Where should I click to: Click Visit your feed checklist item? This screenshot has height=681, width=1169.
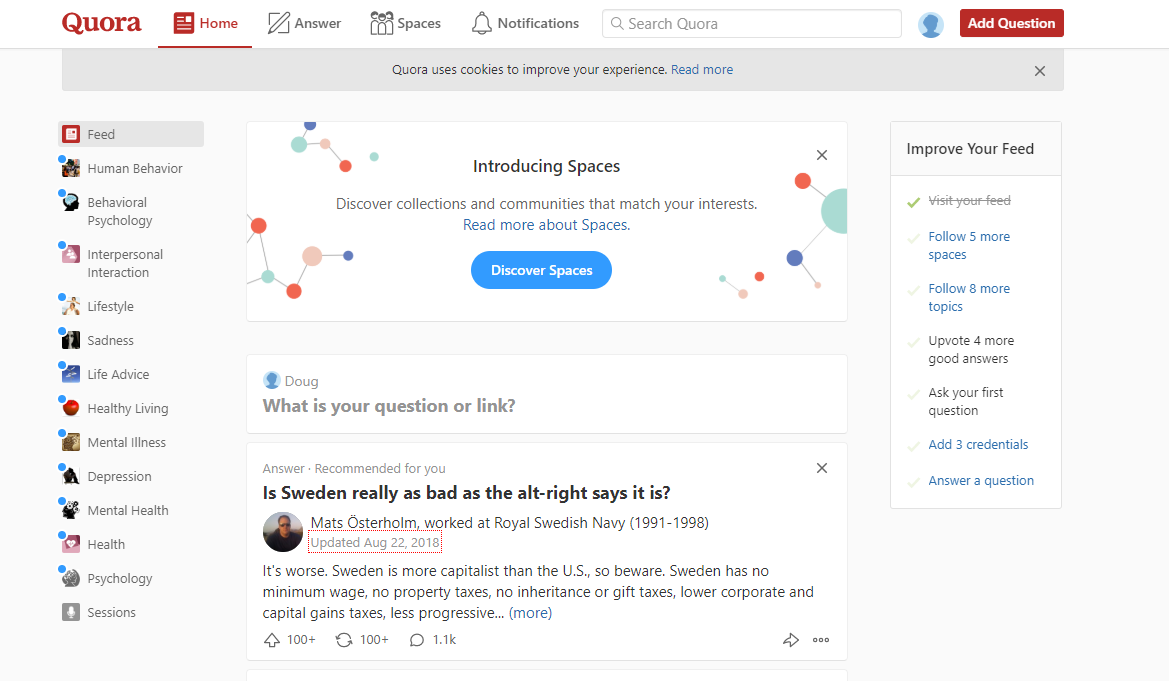(969, 201)
